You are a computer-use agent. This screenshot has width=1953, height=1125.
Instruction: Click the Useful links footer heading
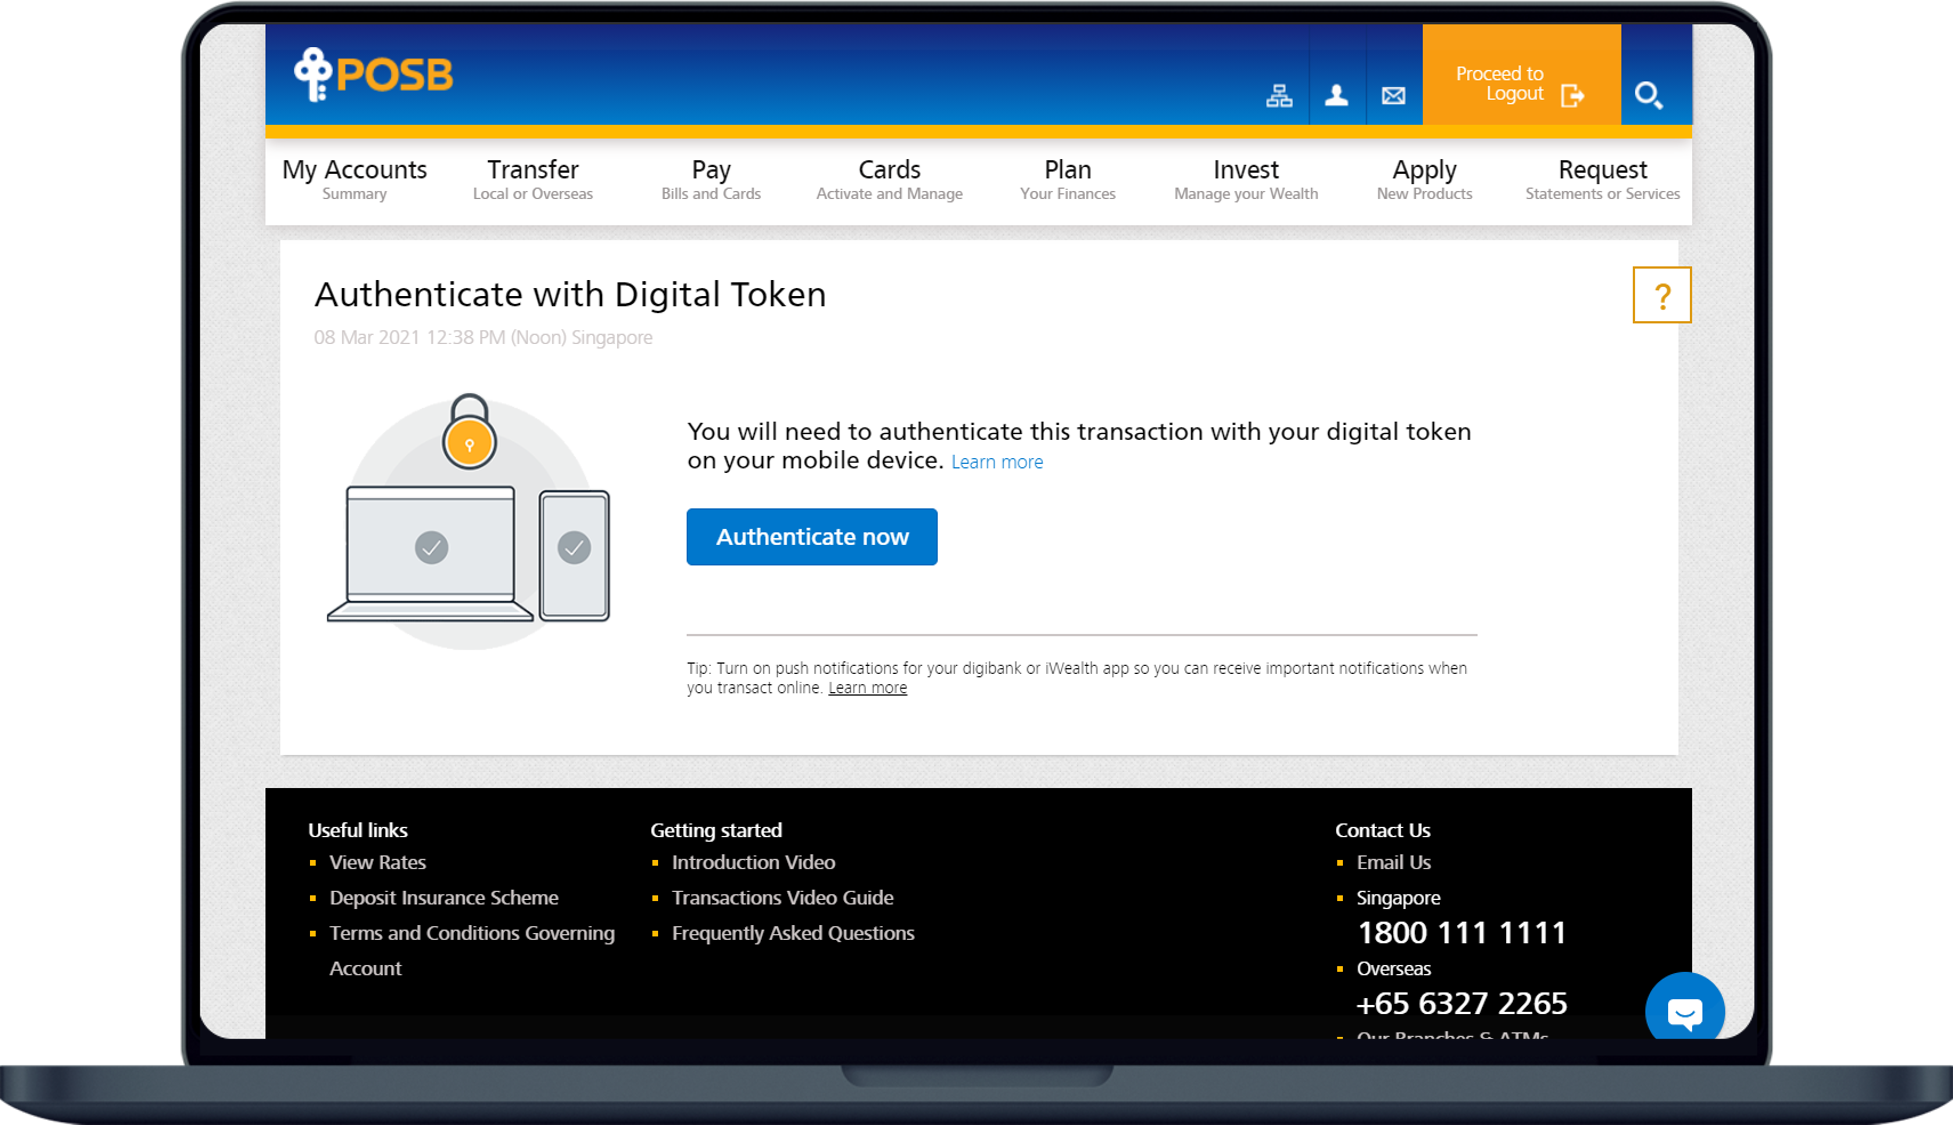click(358, 830)
